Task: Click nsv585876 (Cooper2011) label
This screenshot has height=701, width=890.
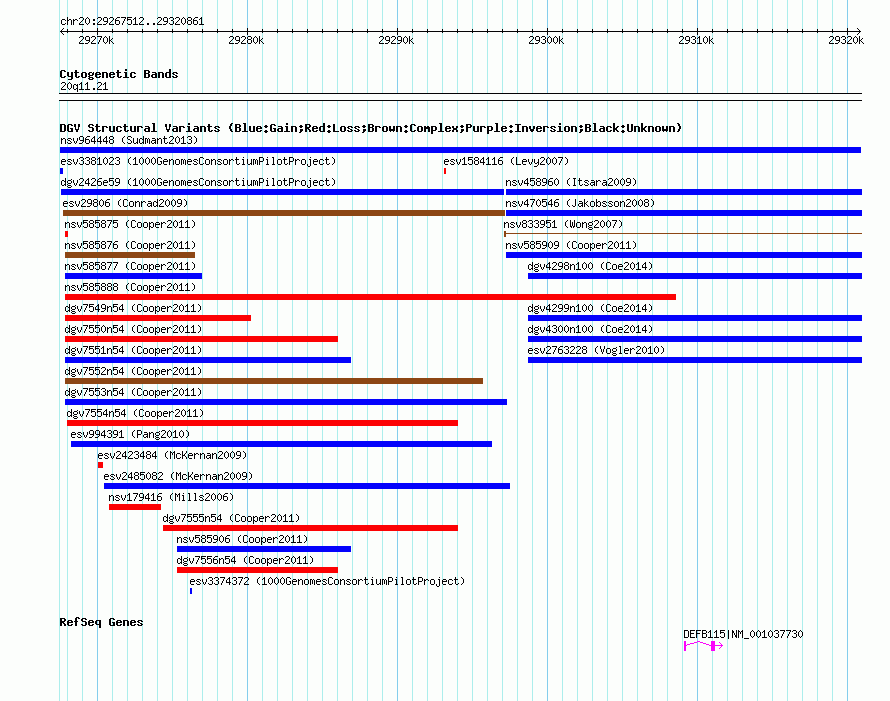Action: click(130, 245)
